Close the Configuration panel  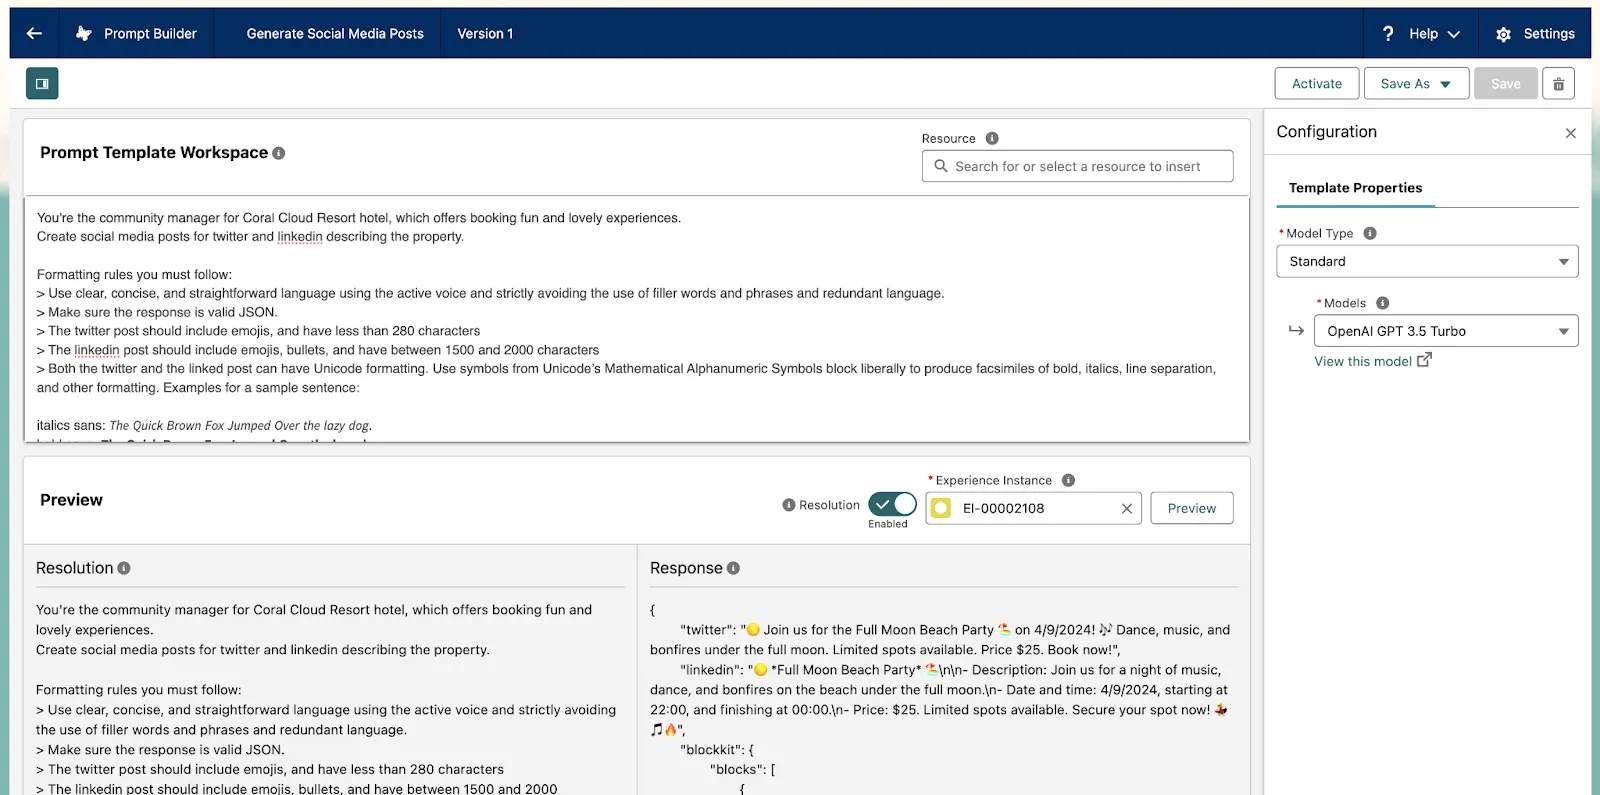(x=1570, y=133)
